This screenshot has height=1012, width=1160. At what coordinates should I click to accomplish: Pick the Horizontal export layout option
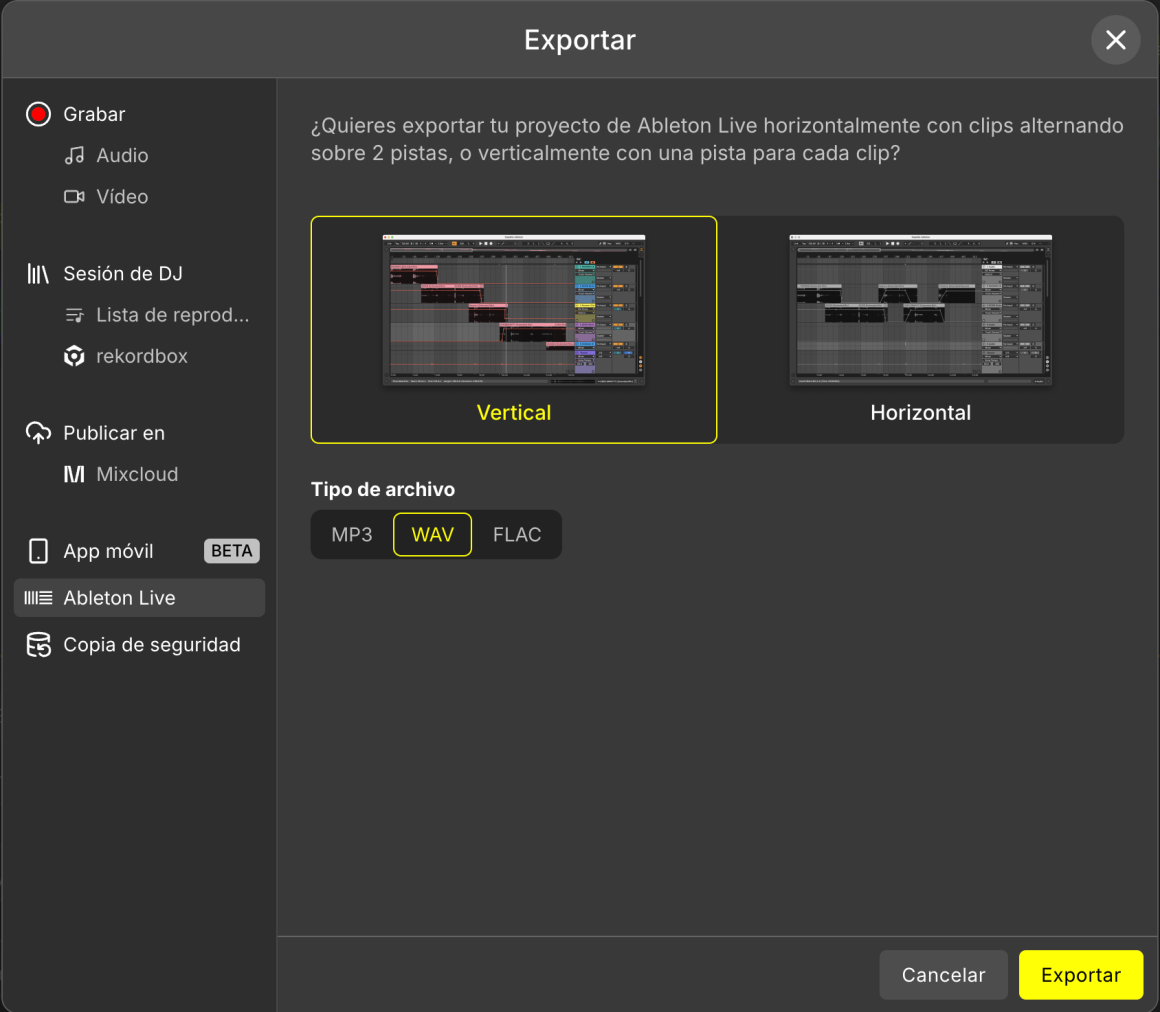tap(920, 329)
